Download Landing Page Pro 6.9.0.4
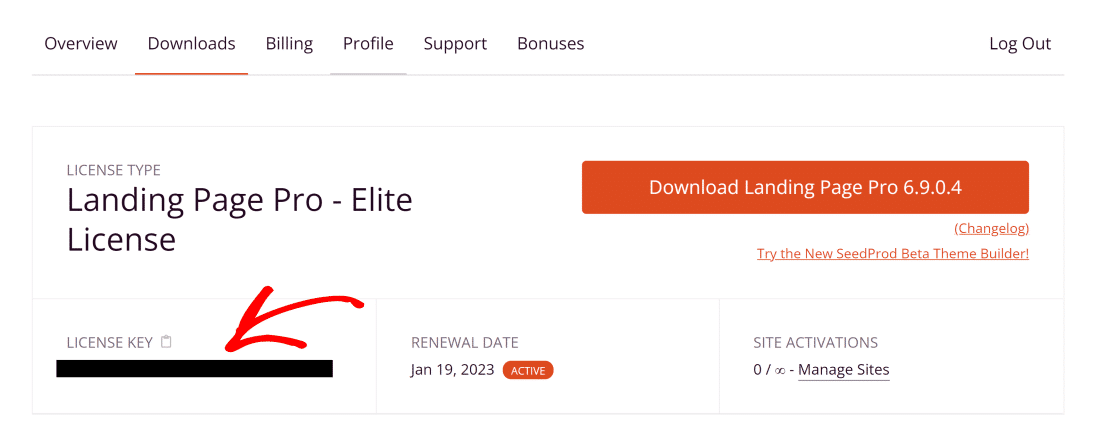This screenshot has height=425, width=1116. 805,187
